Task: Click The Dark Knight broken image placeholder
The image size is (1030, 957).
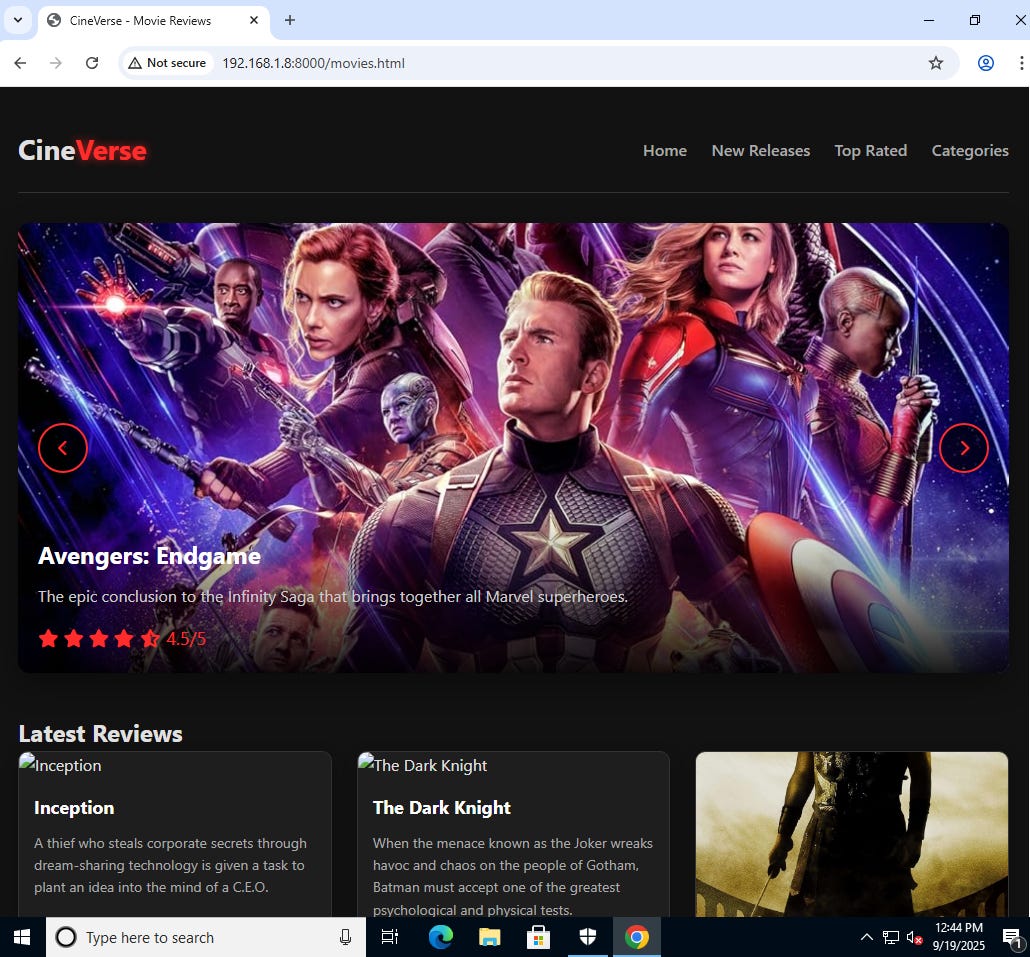Action: [x=423, y=765]
